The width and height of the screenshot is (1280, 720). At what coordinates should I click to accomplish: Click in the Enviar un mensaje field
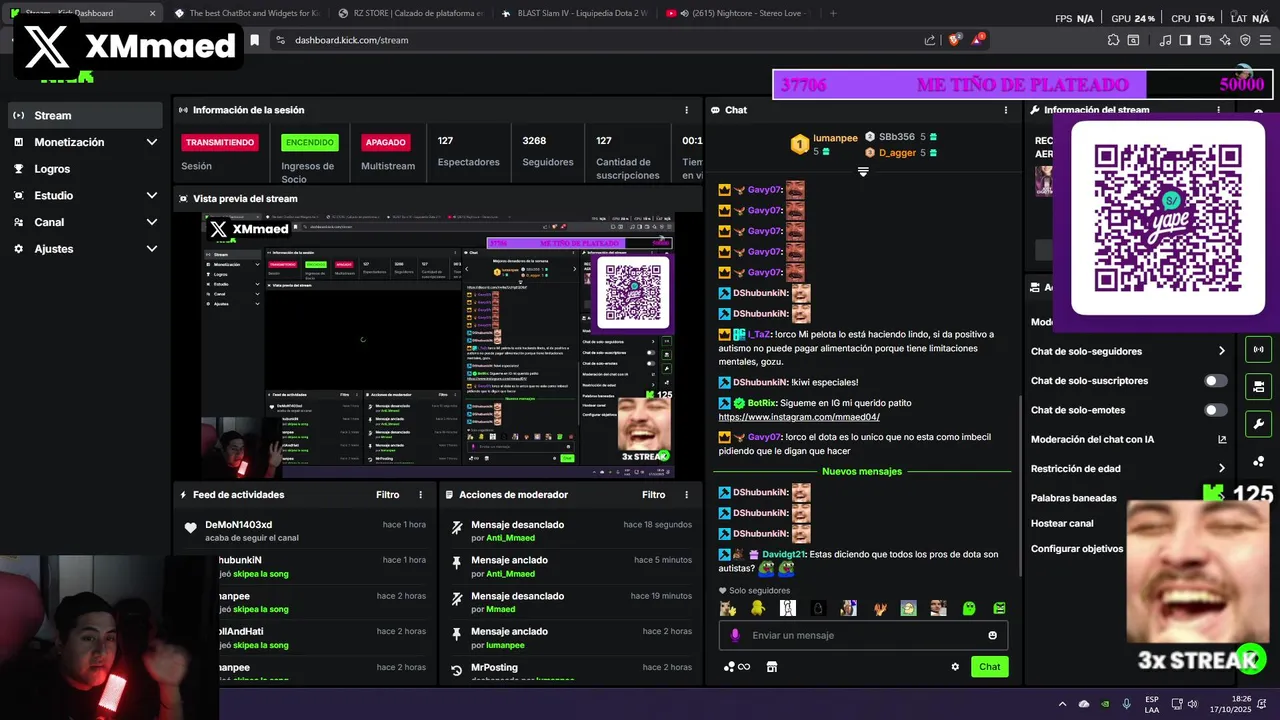[x=863, y=635]
